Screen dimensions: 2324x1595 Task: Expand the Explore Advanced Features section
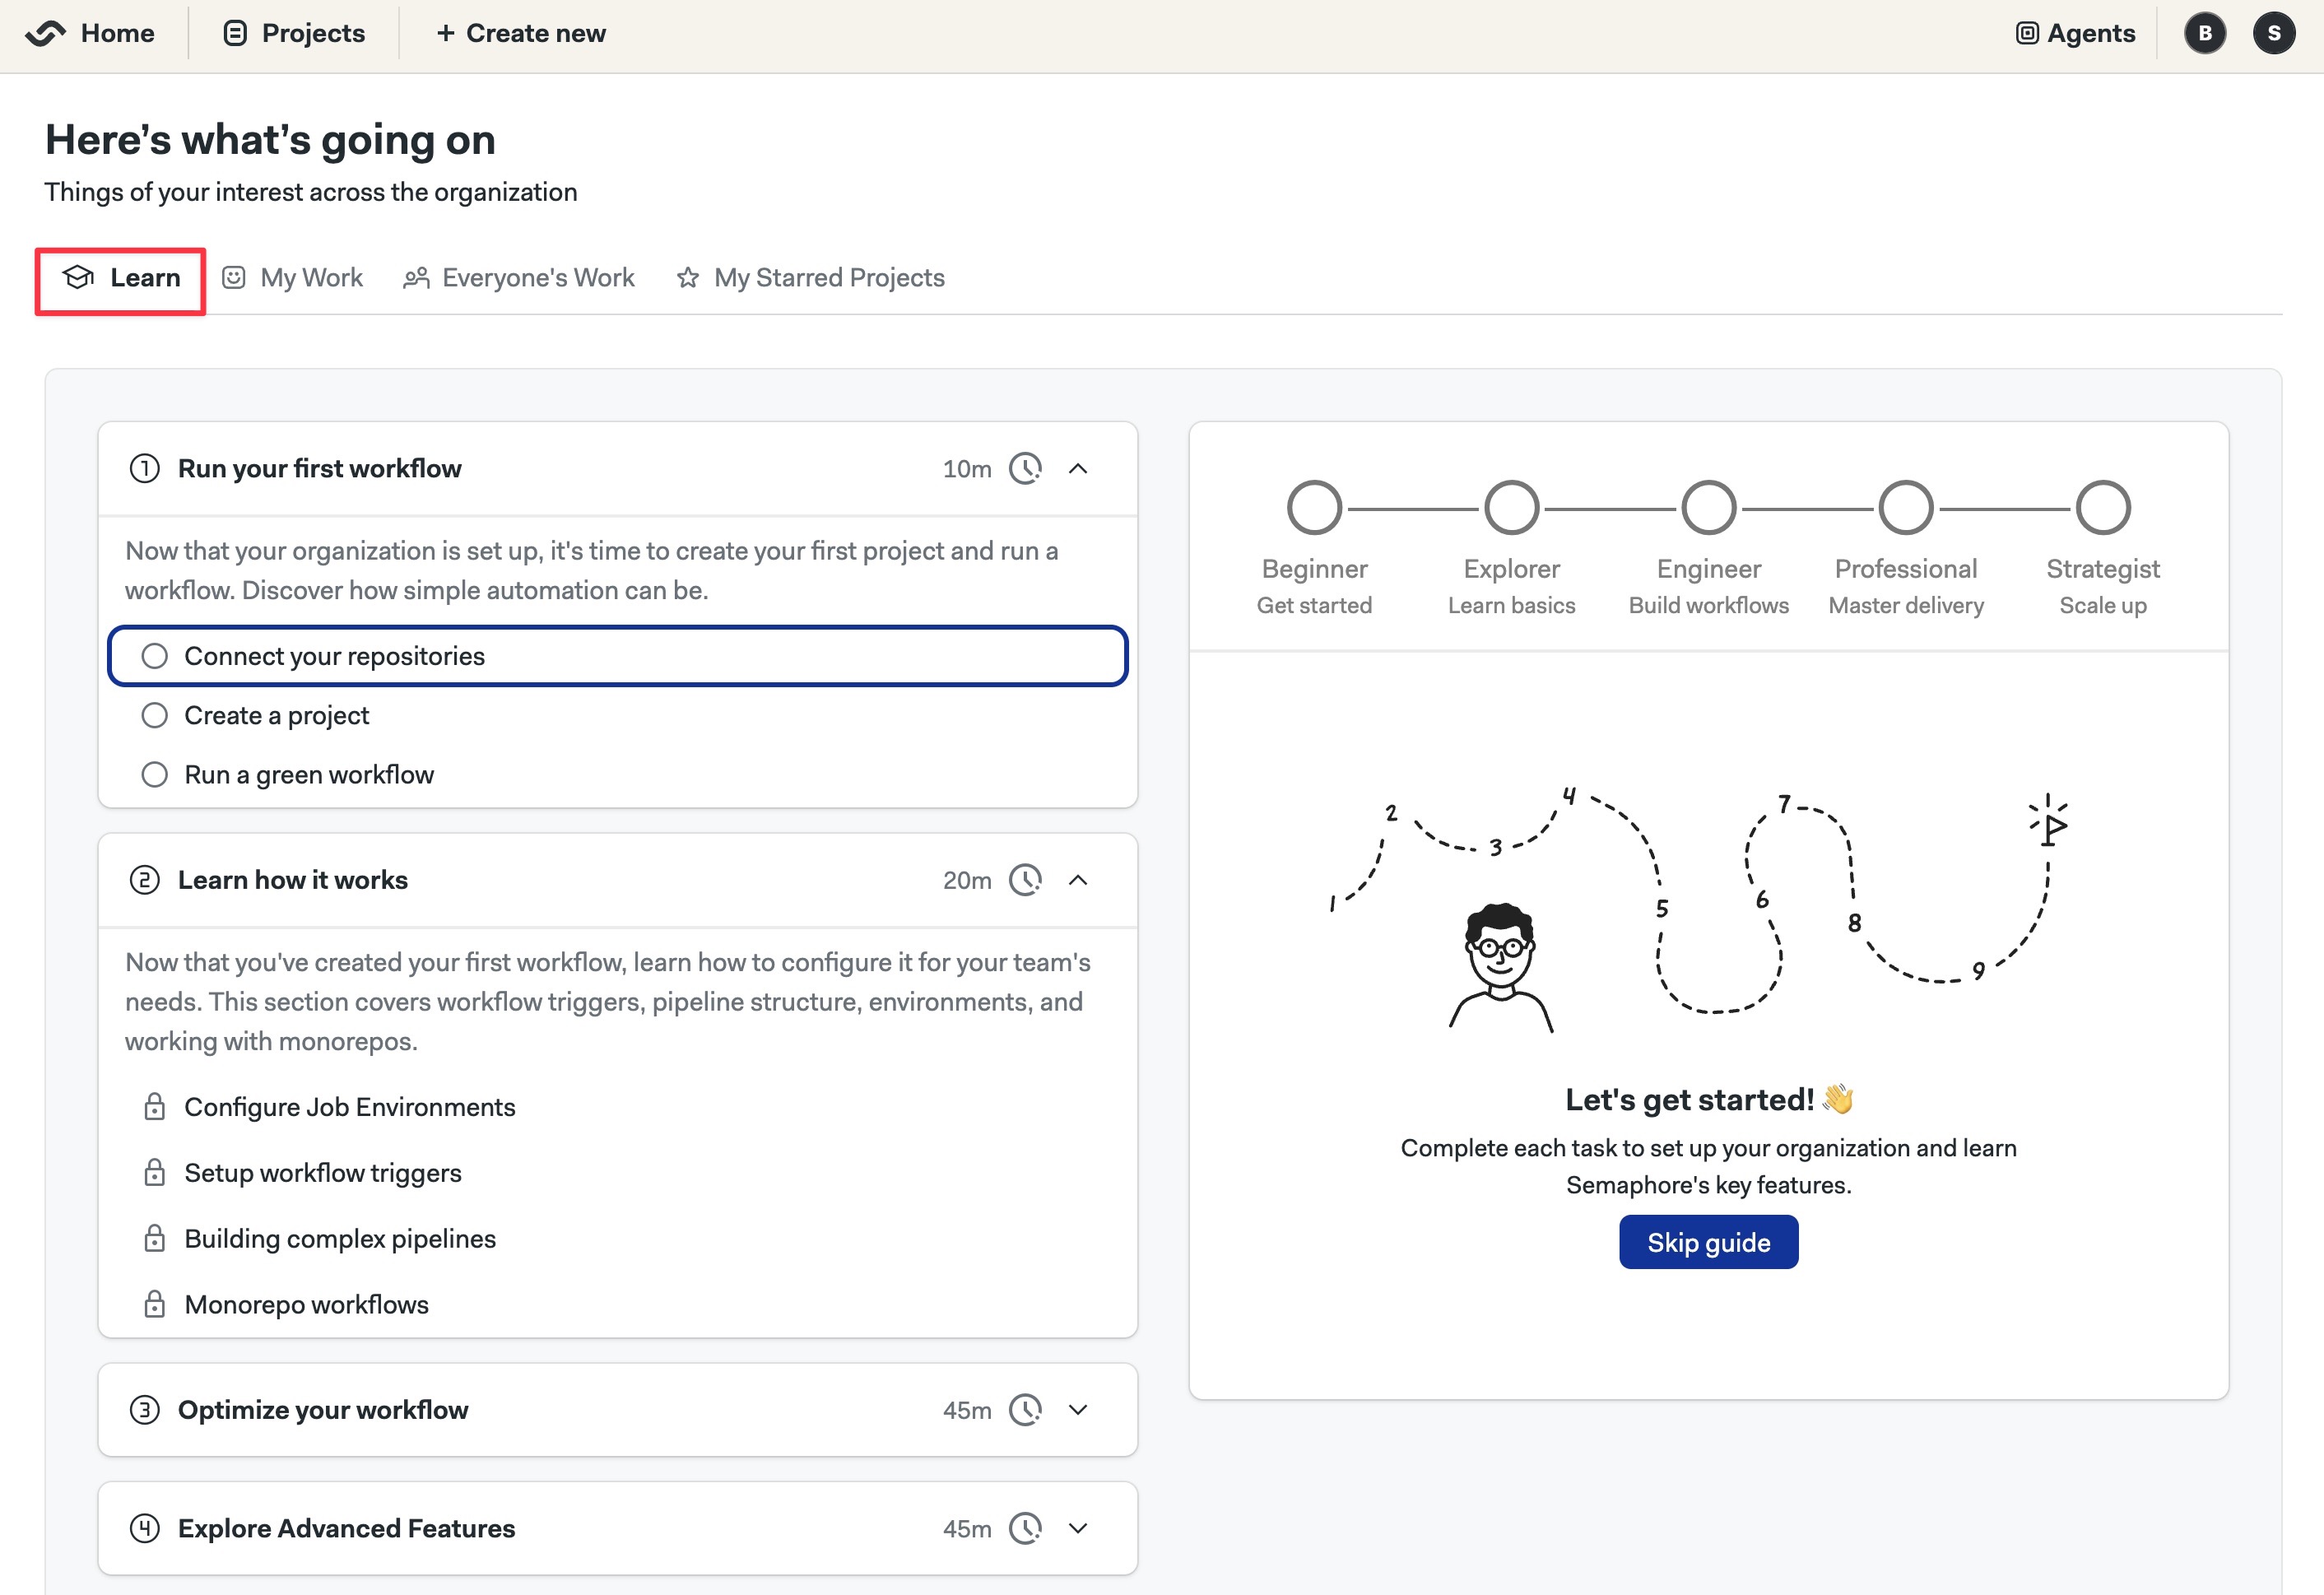point(1078,1528)
